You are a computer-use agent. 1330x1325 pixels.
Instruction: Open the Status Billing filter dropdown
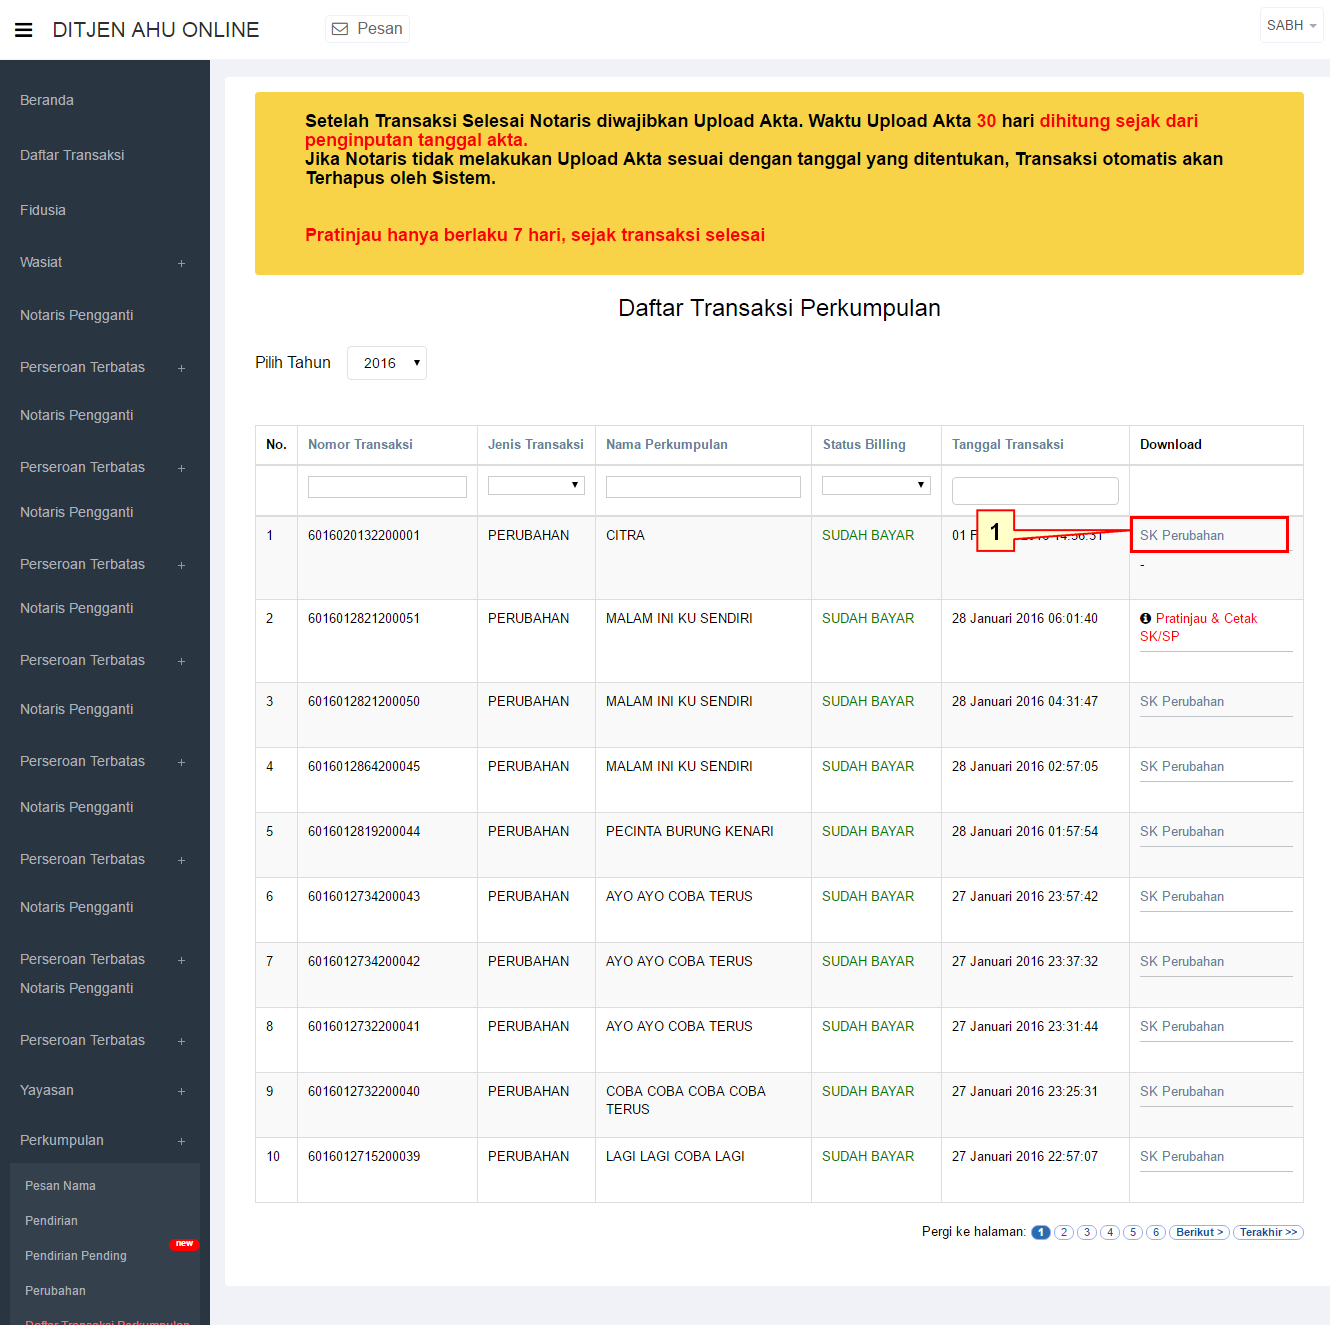click(x=875, y=486)
